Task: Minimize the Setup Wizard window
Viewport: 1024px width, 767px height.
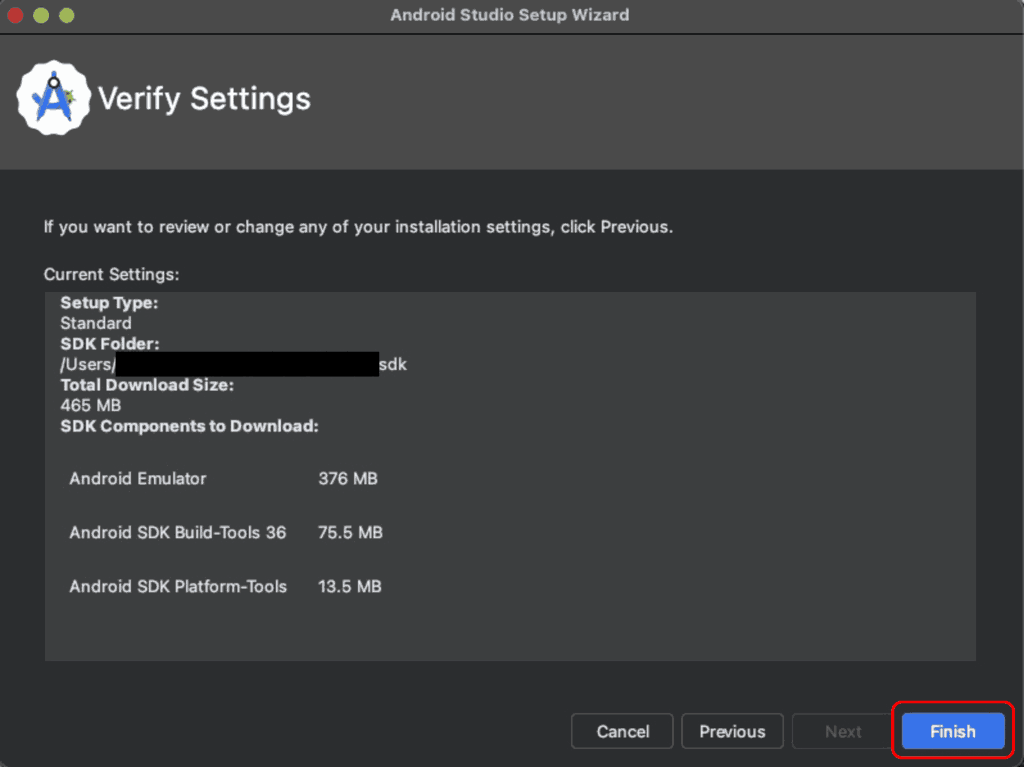Action: [x=41, y=15]
